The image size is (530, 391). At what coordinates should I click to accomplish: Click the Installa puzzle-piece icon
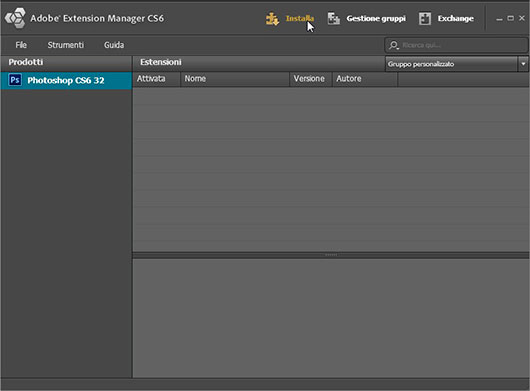click(x=272, y=19)
